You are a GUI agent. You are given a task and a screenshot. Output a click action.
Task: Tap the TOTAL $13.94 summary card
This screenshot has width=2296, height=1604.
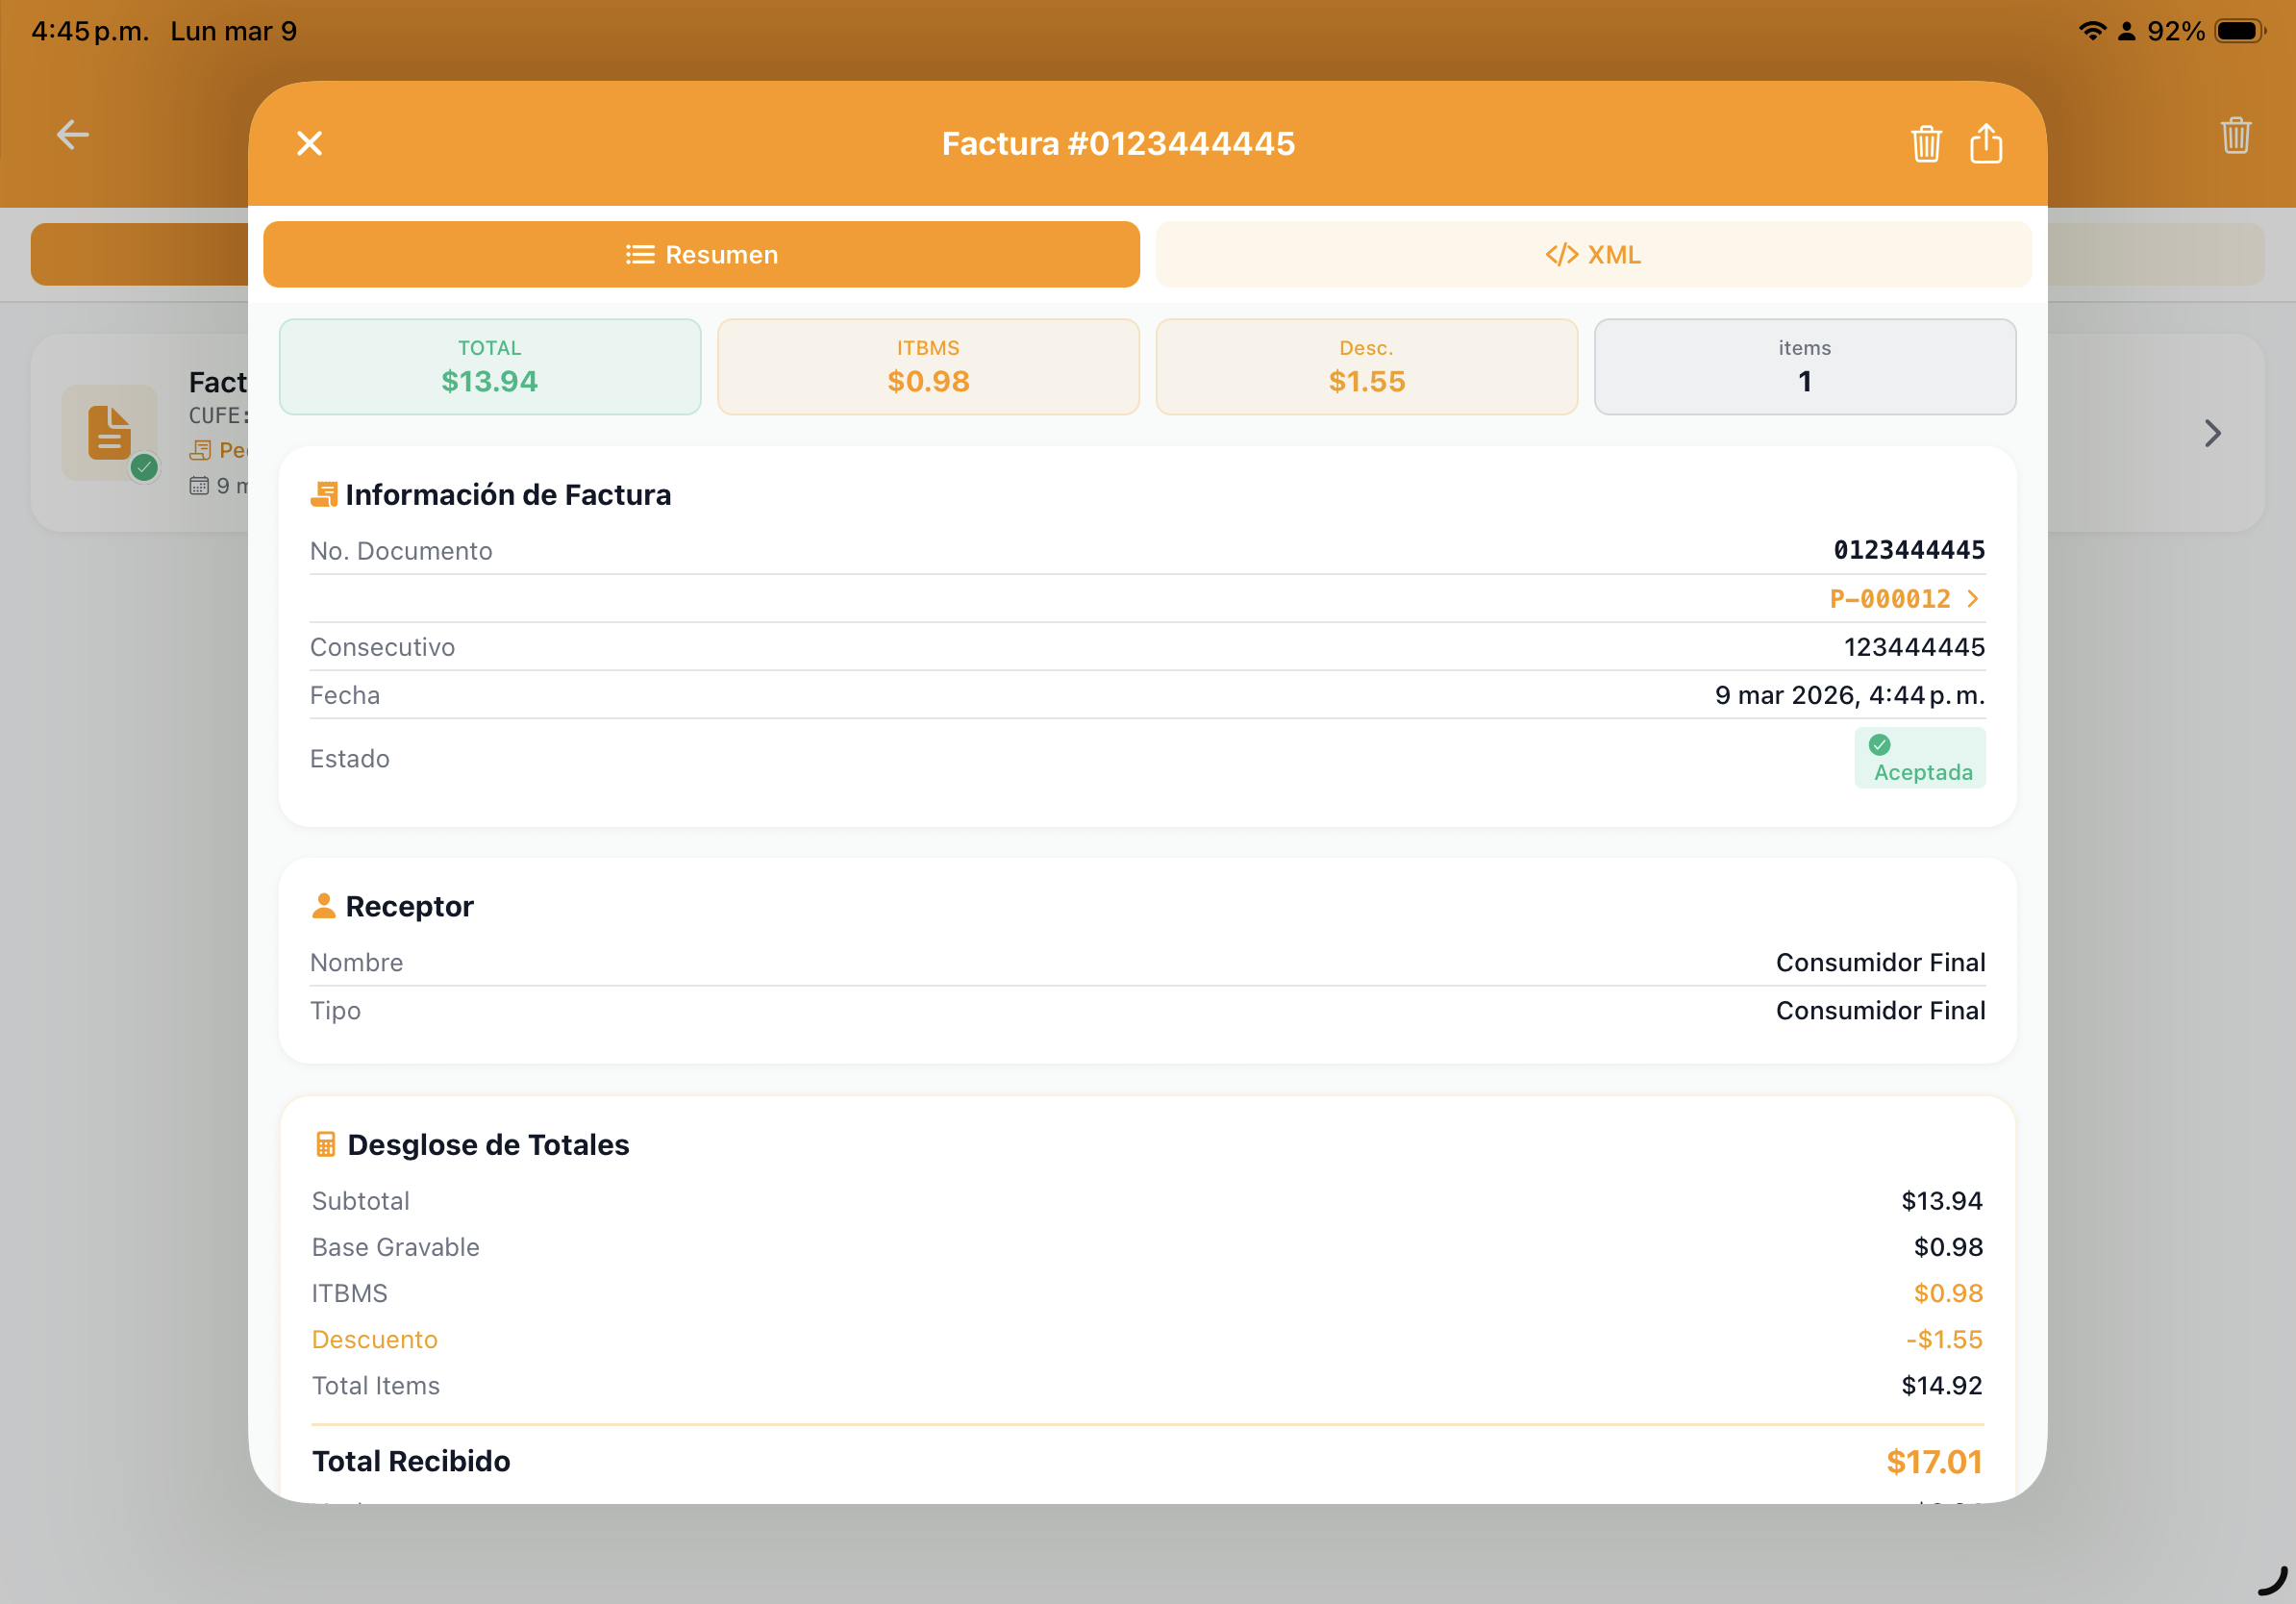point(490,366)
